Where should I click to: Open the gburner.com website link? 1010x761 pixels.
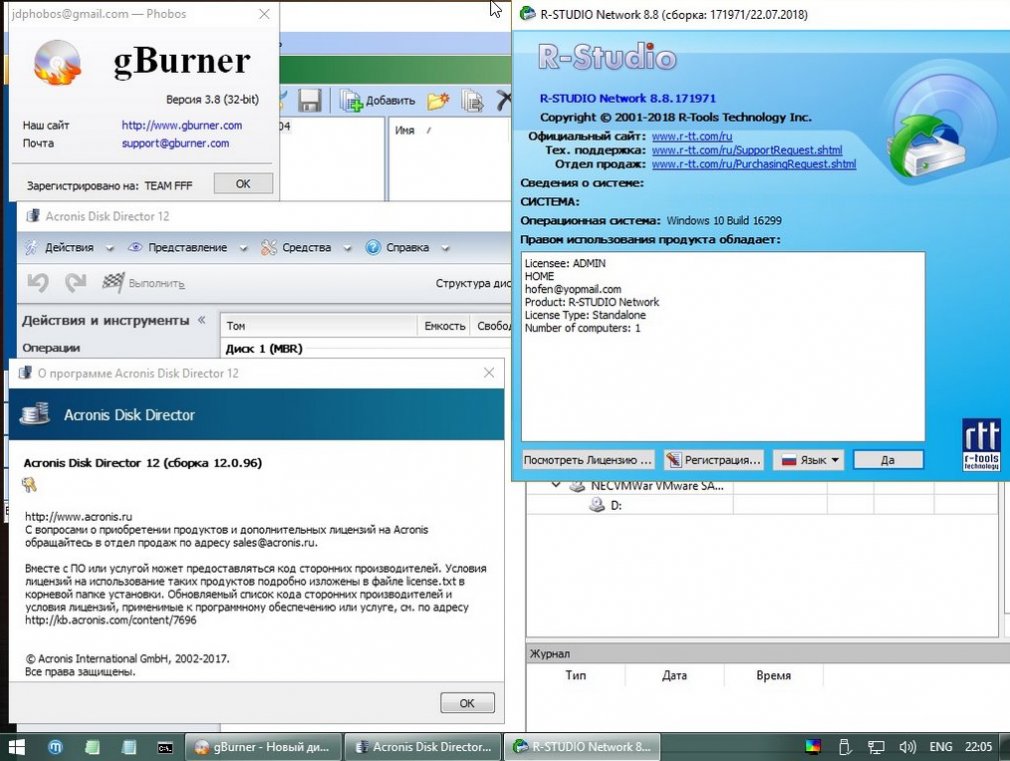click(x=182, y=125)
